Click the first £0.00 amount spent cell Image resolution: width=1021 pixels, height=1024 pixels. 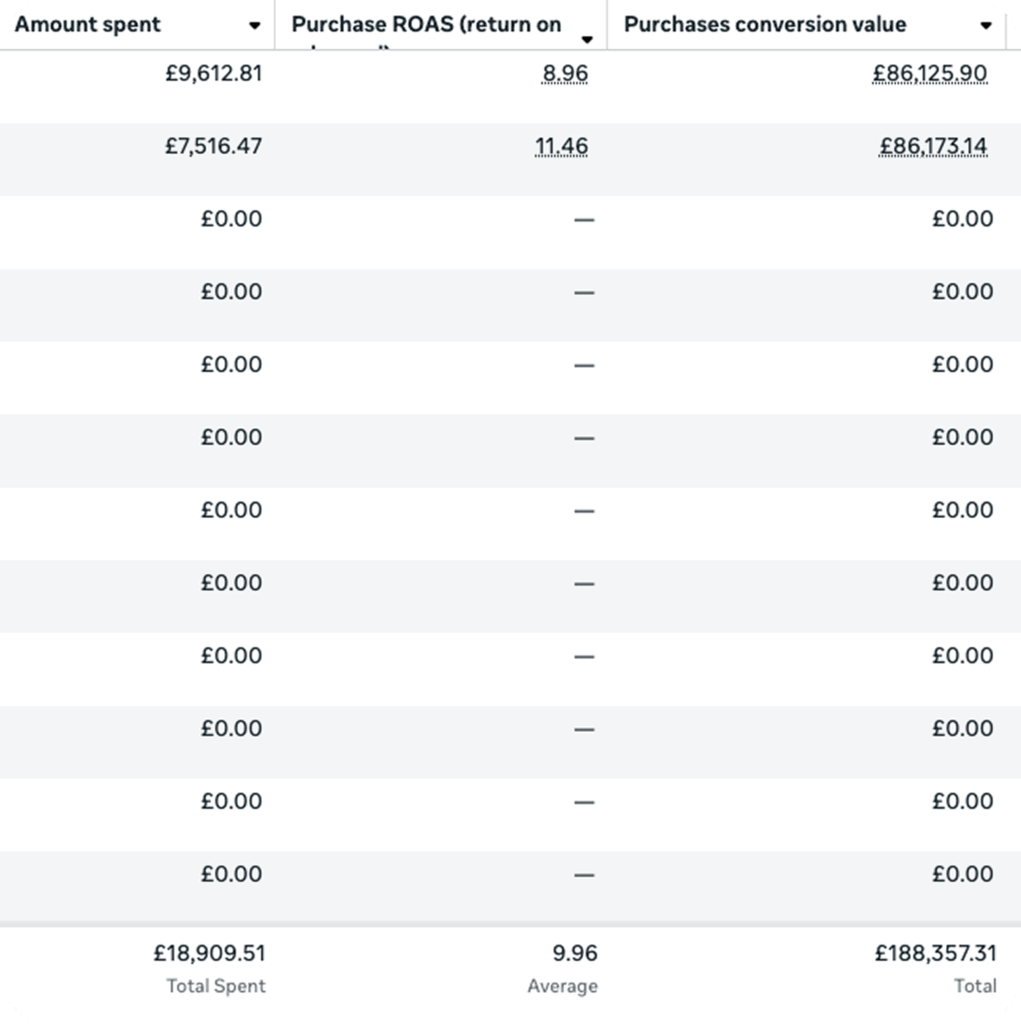[231, 219]
